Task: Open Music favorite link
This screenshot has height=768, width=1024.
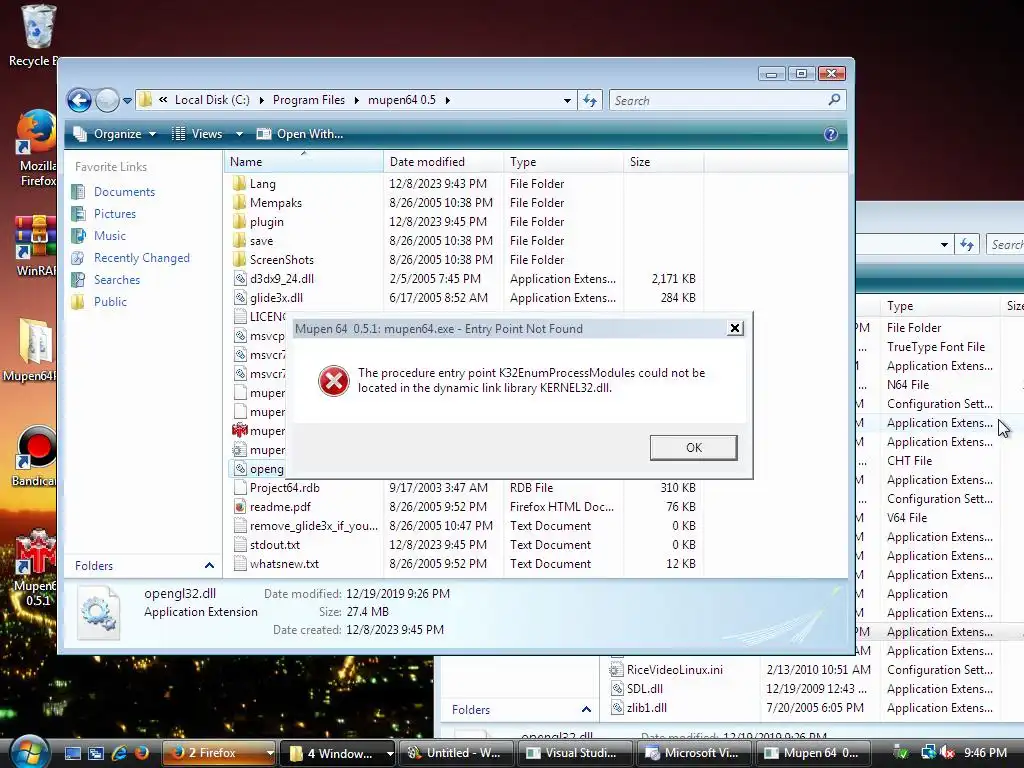Action: [x=110, y=236]
